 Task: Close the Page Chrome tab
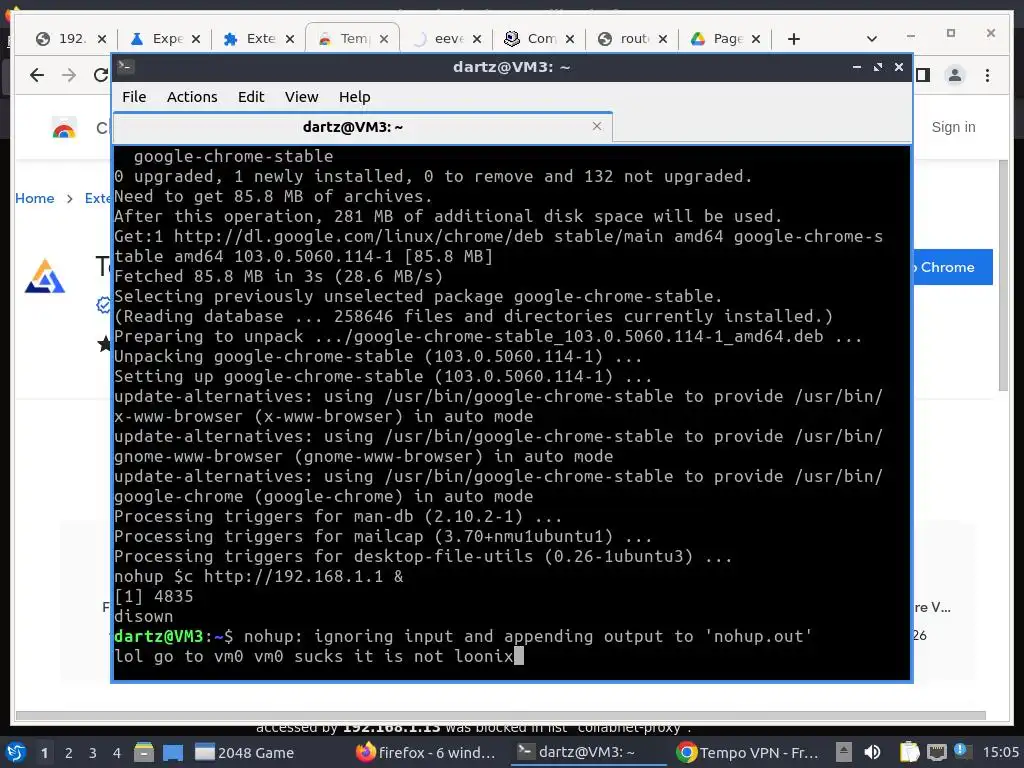tap(756, 39)
